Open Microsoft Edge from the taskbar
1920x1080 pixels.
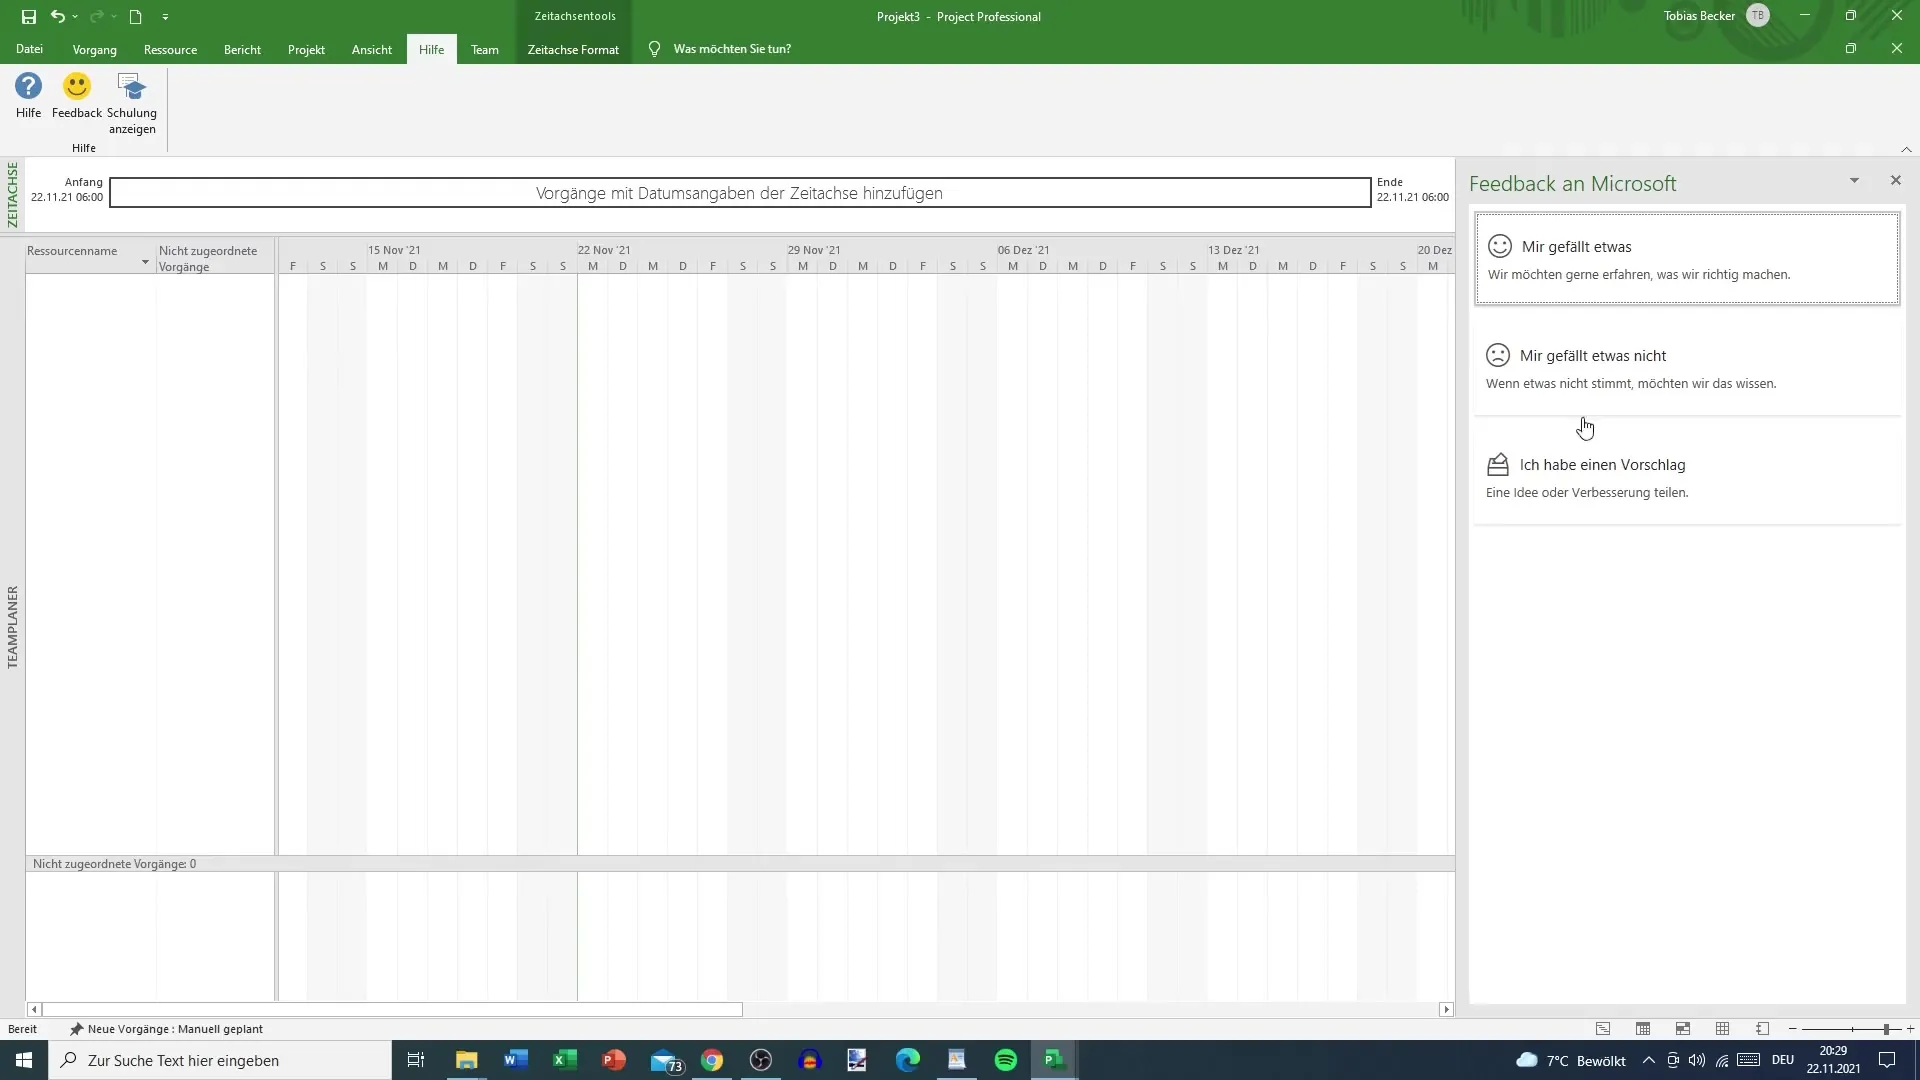pos(908,1060)
